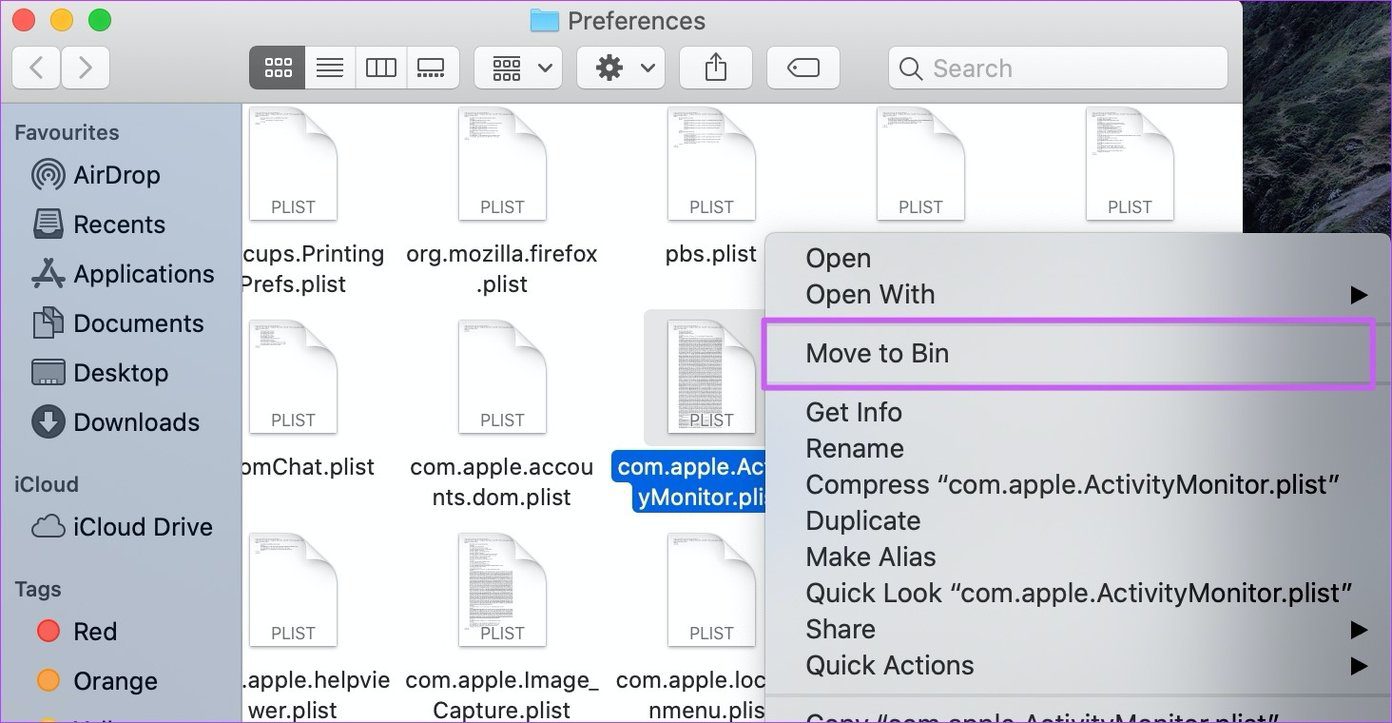Viewport: 1392px width, 723px height.
Task: Open Recents in the sidebar
Action: pyautogui.click(x=99, y=224)
